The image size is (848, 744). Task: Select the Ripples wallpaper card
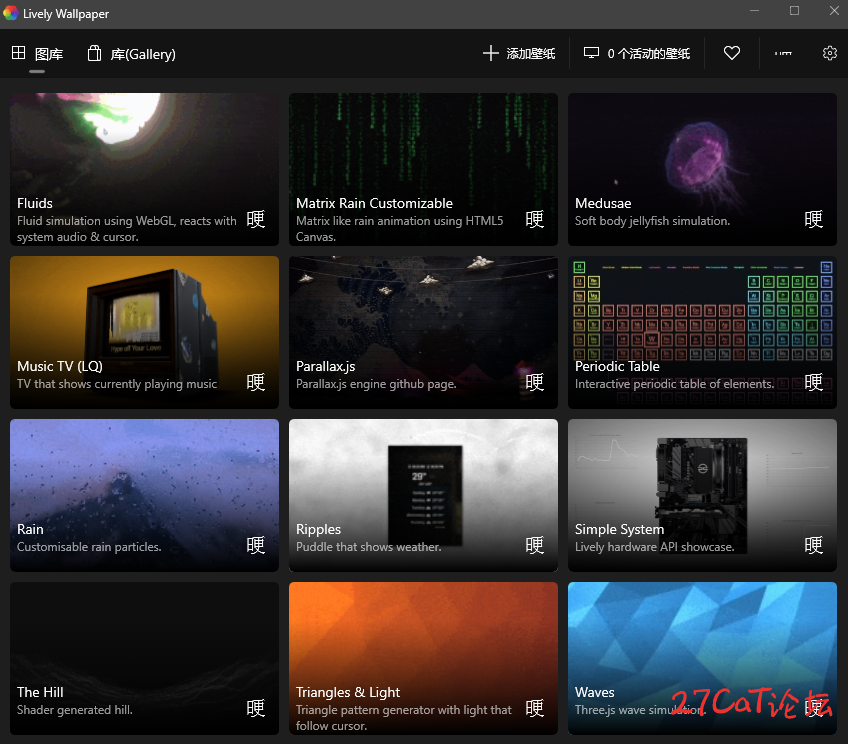coord(423,495)
